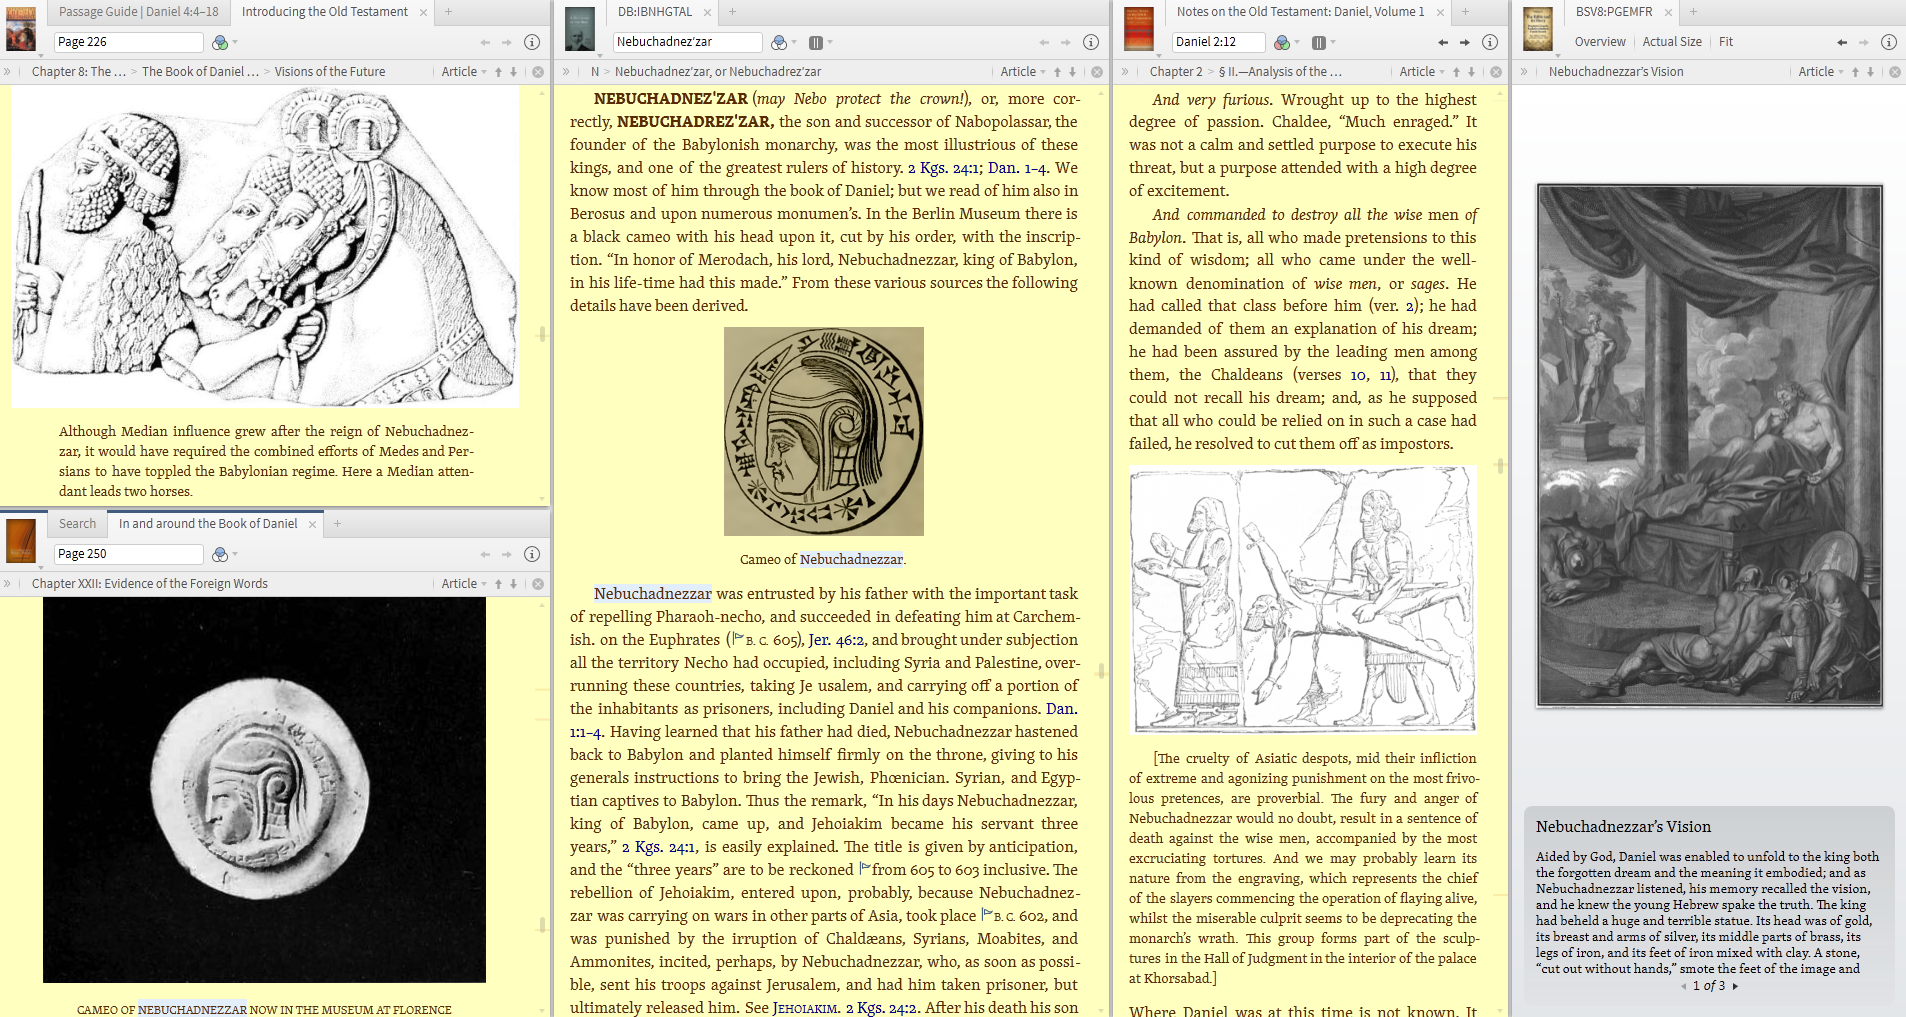The height and width of the screenshot is (1017, 1906).
Task: Show next image using 1 of 3 pager arrow
Action: point(1735,986)
